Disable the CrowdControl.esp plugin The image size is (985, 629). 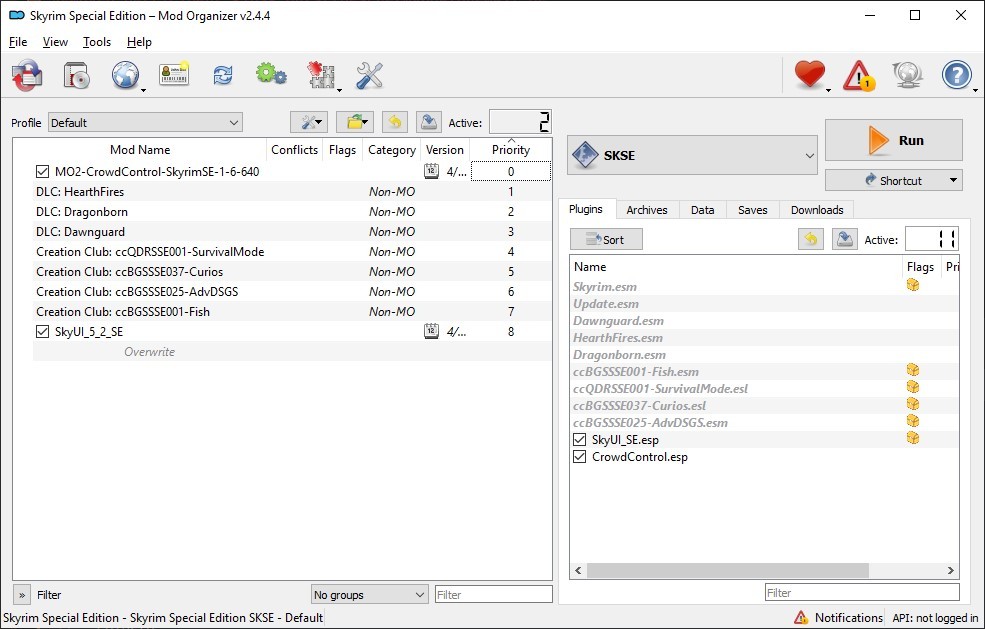pos(579,456)
